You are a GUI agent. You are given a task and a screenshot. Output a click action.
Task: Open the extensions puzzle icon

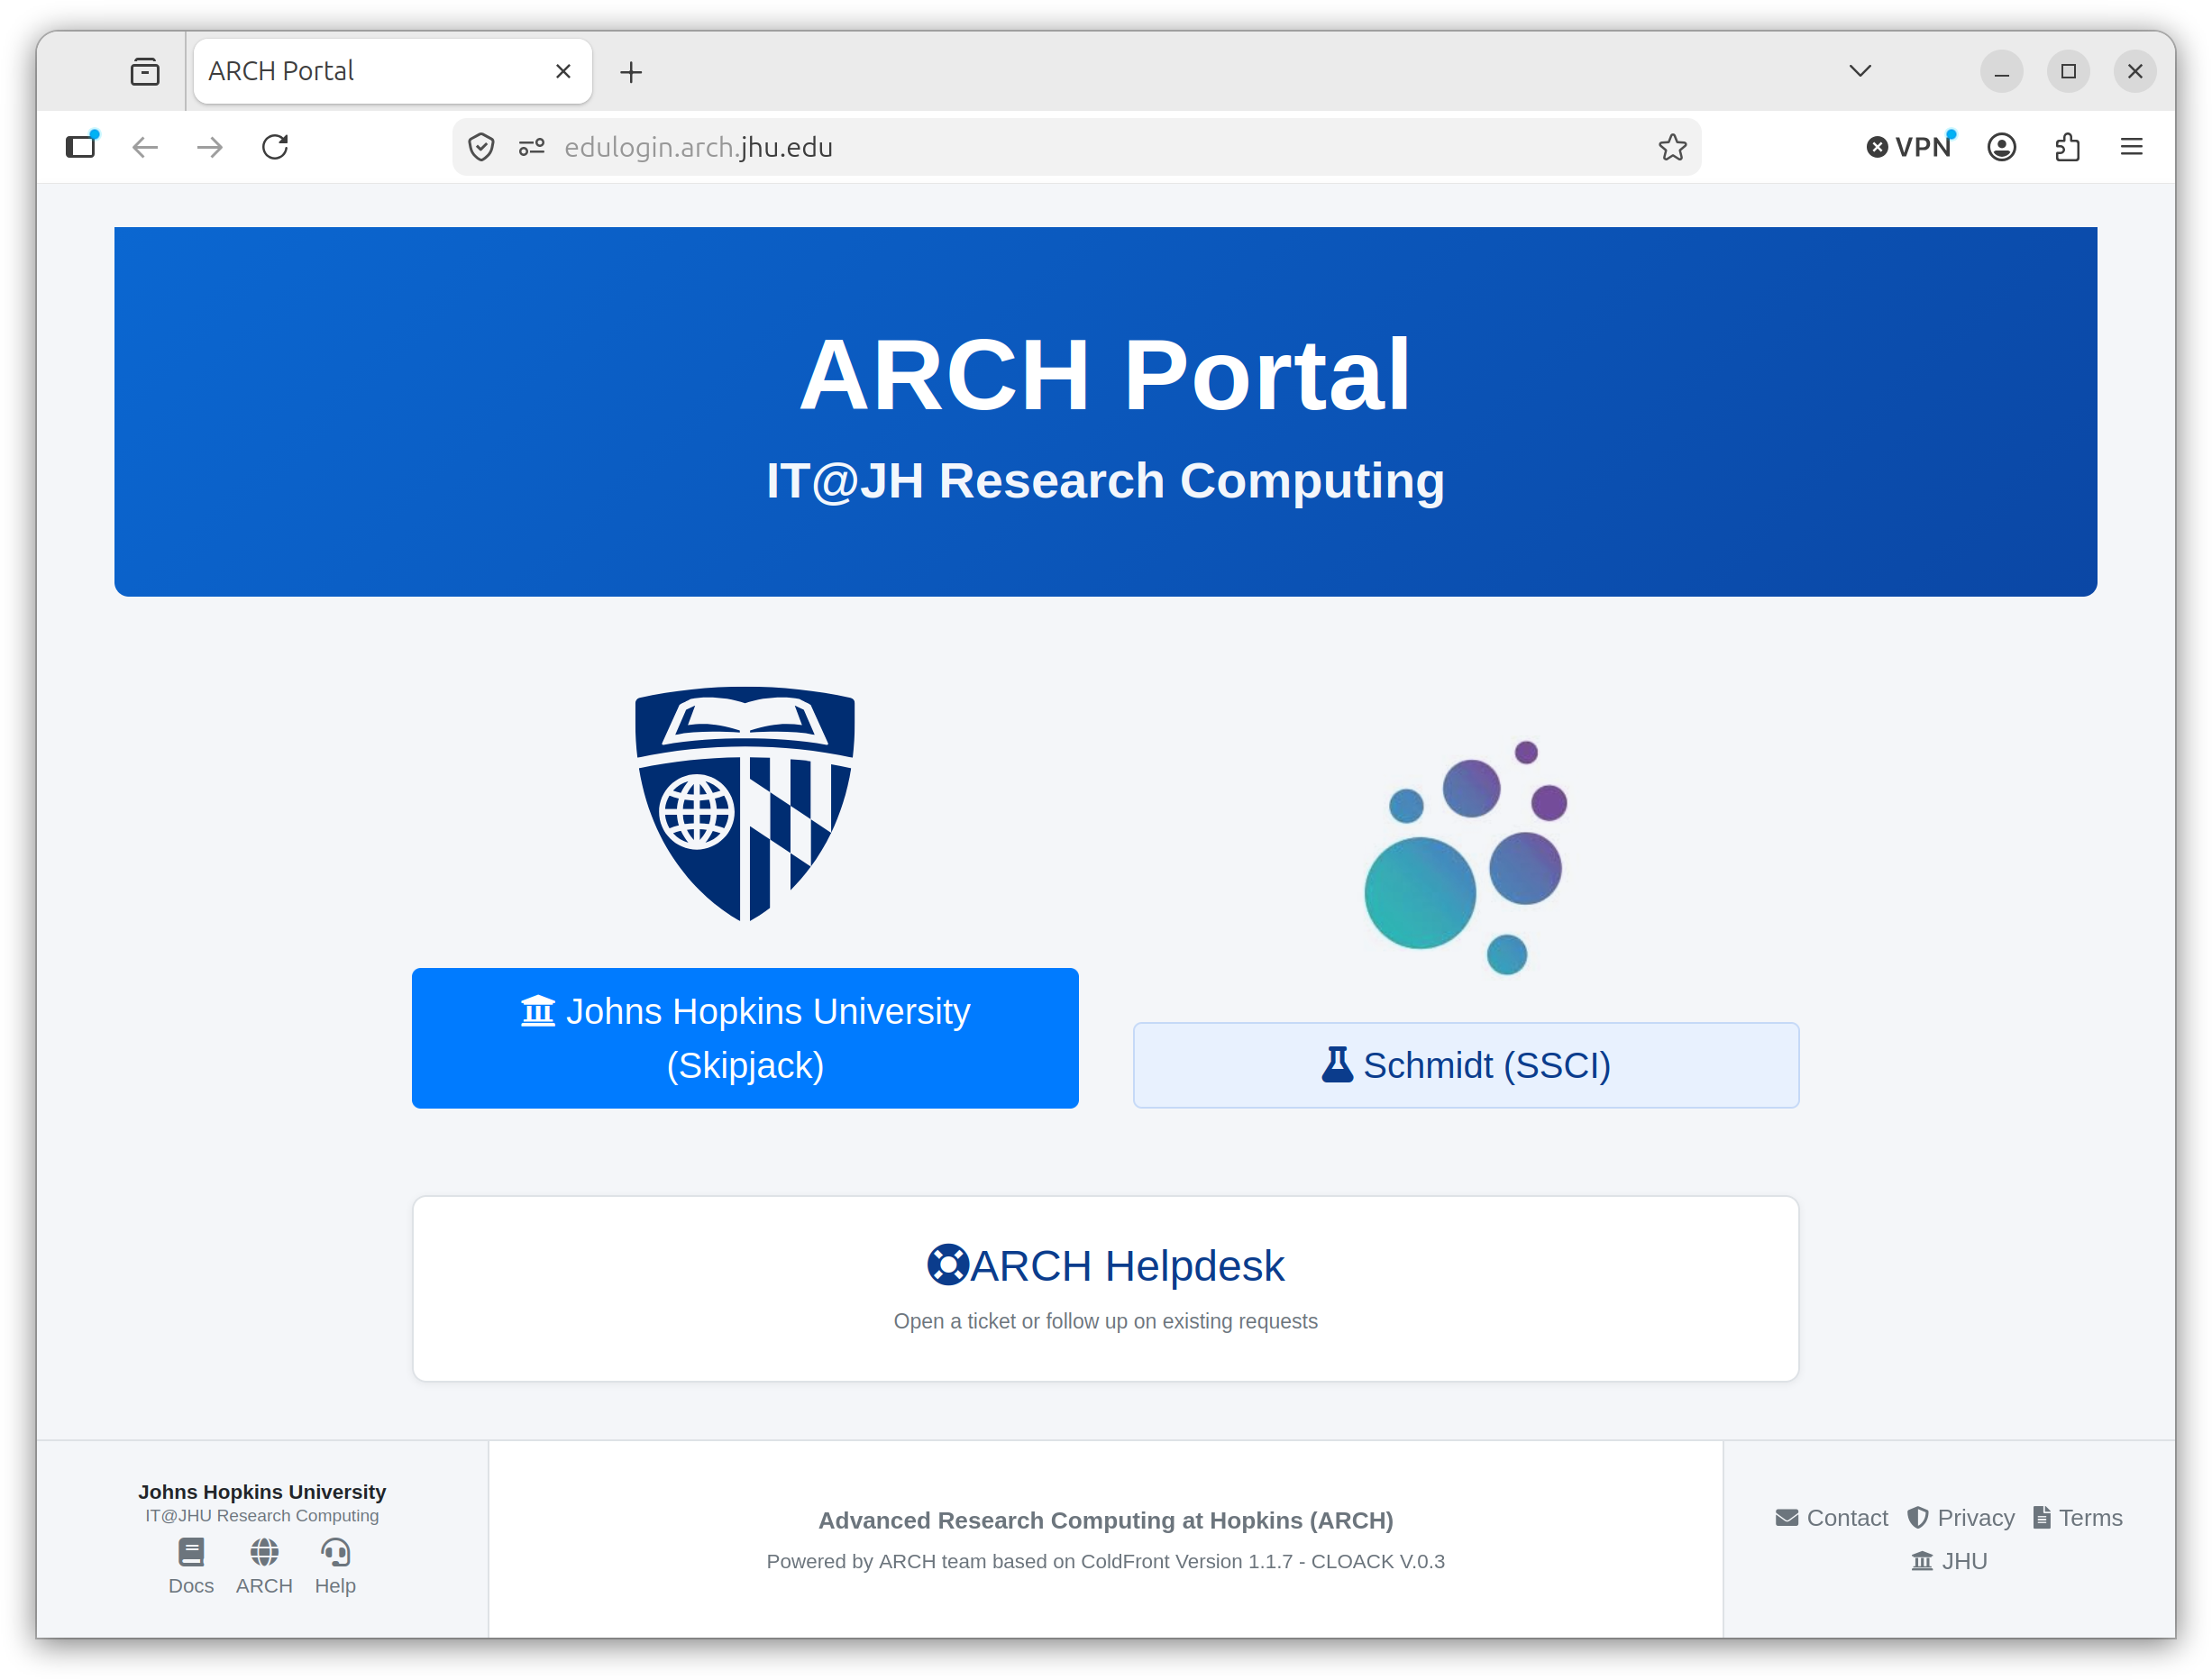point(2067,147)
